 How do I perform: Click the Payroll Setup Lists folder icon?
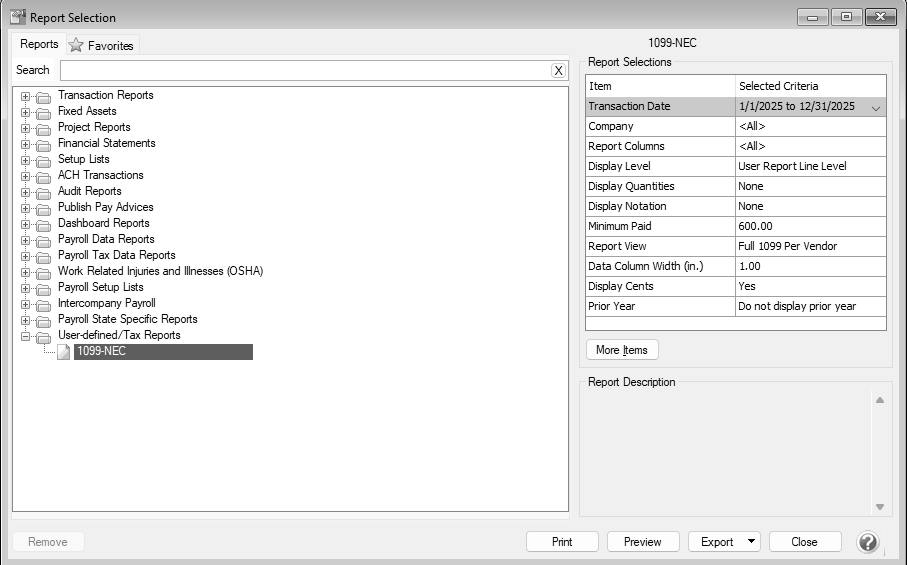43,288
